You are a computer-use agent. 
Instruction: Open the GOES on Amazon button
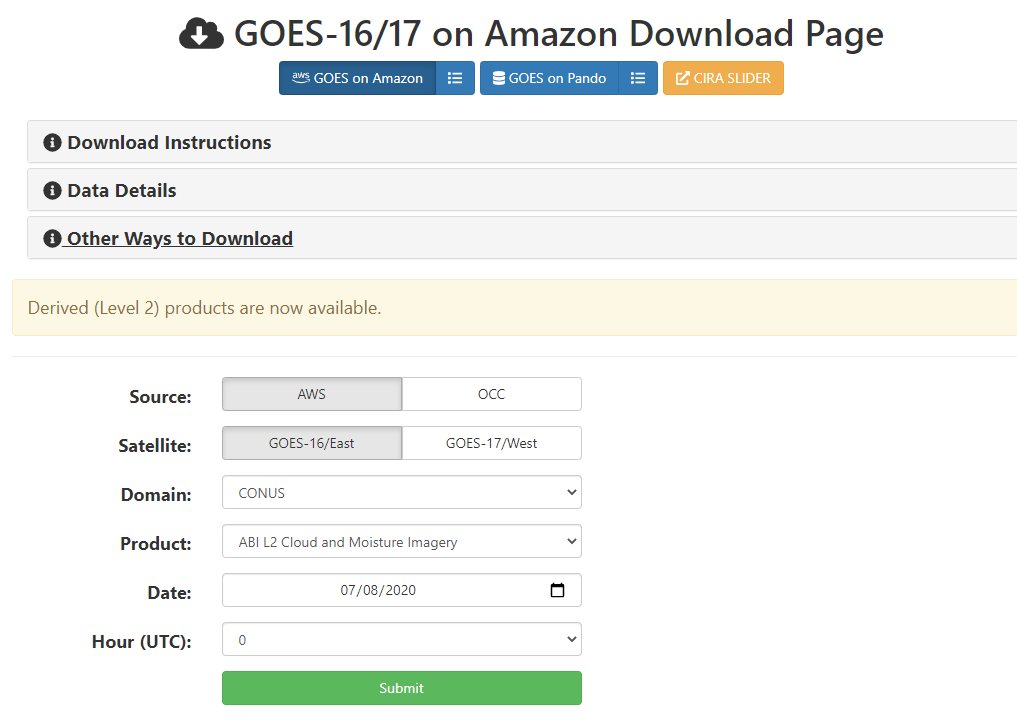(x=357, y=78)
